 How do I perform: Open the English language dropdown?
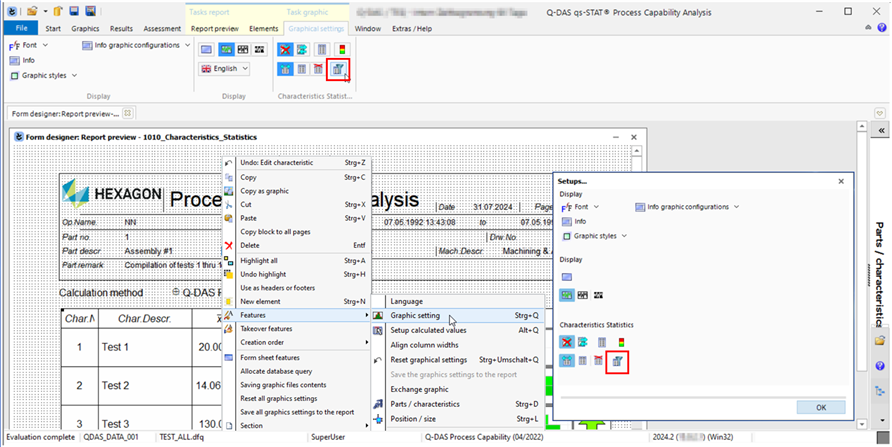click(x=225, y=68)
